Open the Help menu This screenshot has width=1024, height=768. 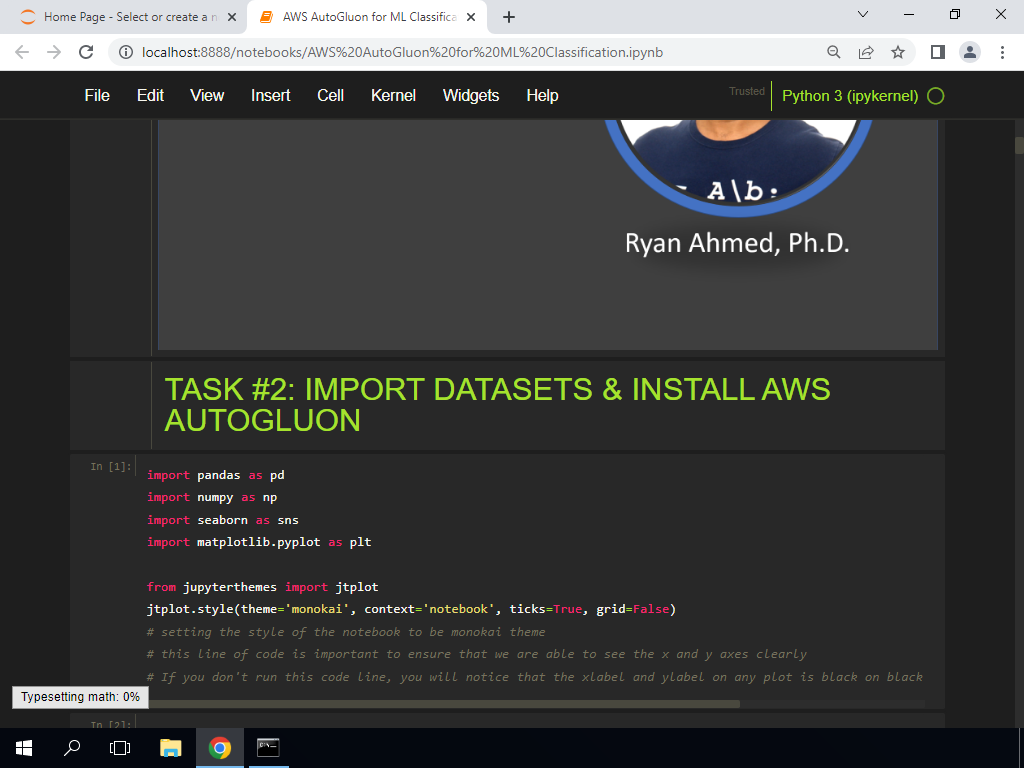[x=542, y=95]
